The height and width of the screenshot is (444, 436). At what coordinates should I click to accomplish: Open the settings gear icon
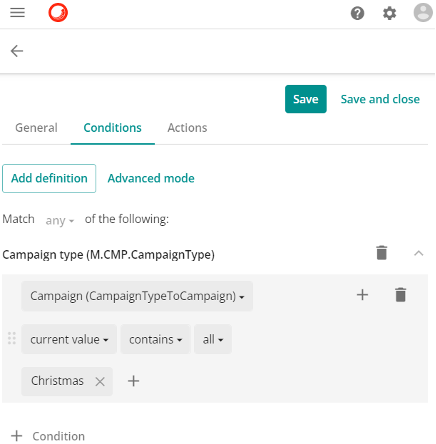click(x=389, y=13)
